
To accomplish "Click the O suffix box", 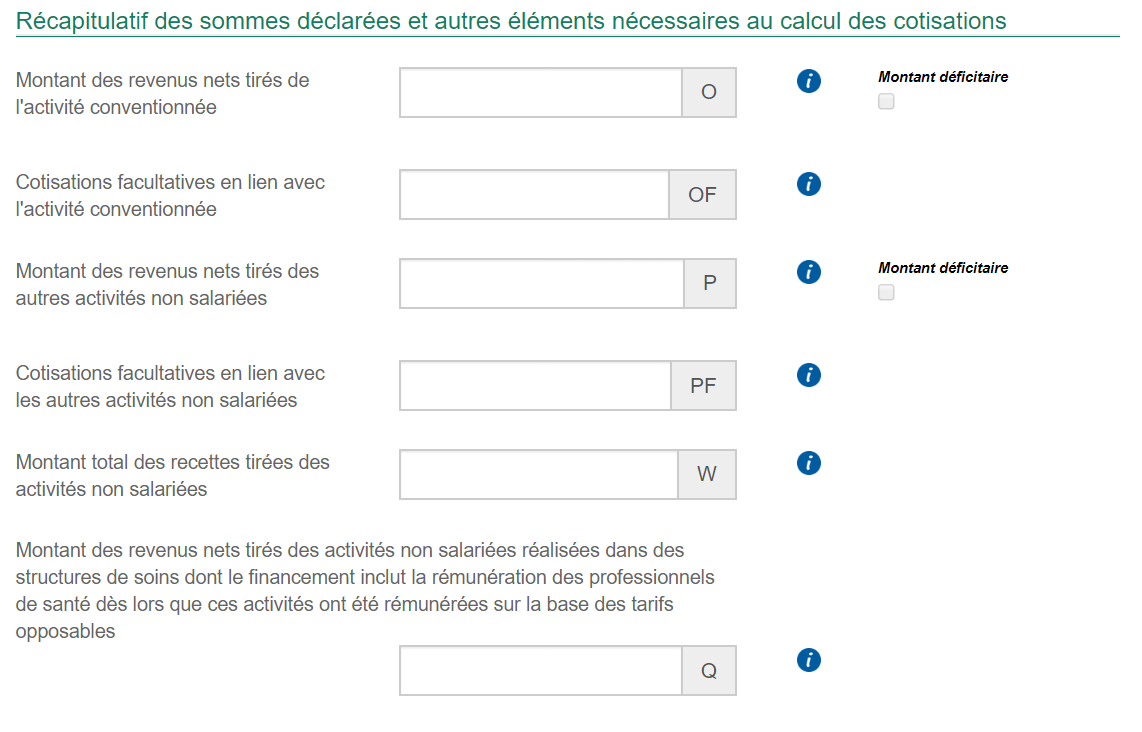I will pos(709,93).
